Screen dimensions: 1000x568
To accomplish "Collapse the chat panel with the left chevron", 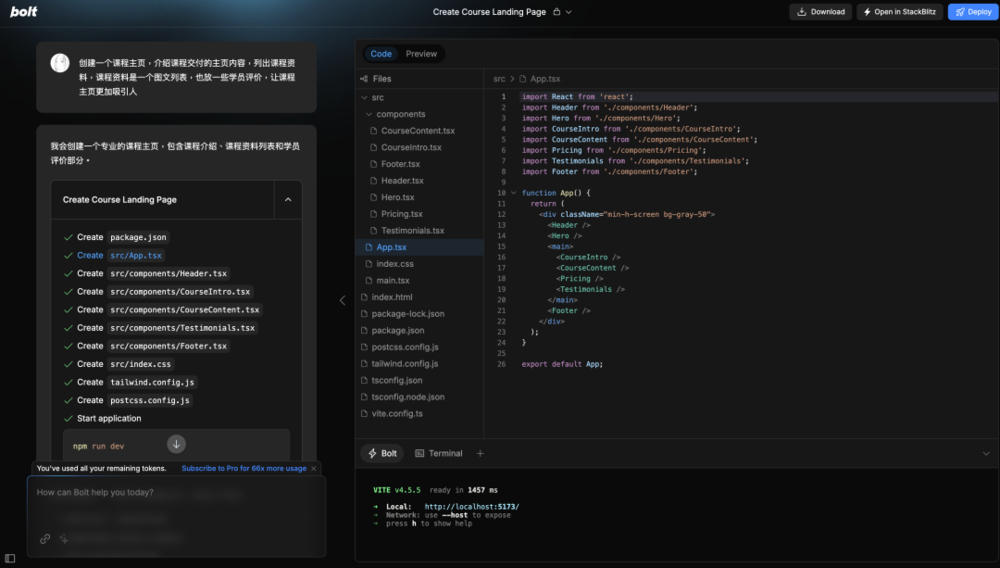I will pyautogui.click(x=342, y=300).
